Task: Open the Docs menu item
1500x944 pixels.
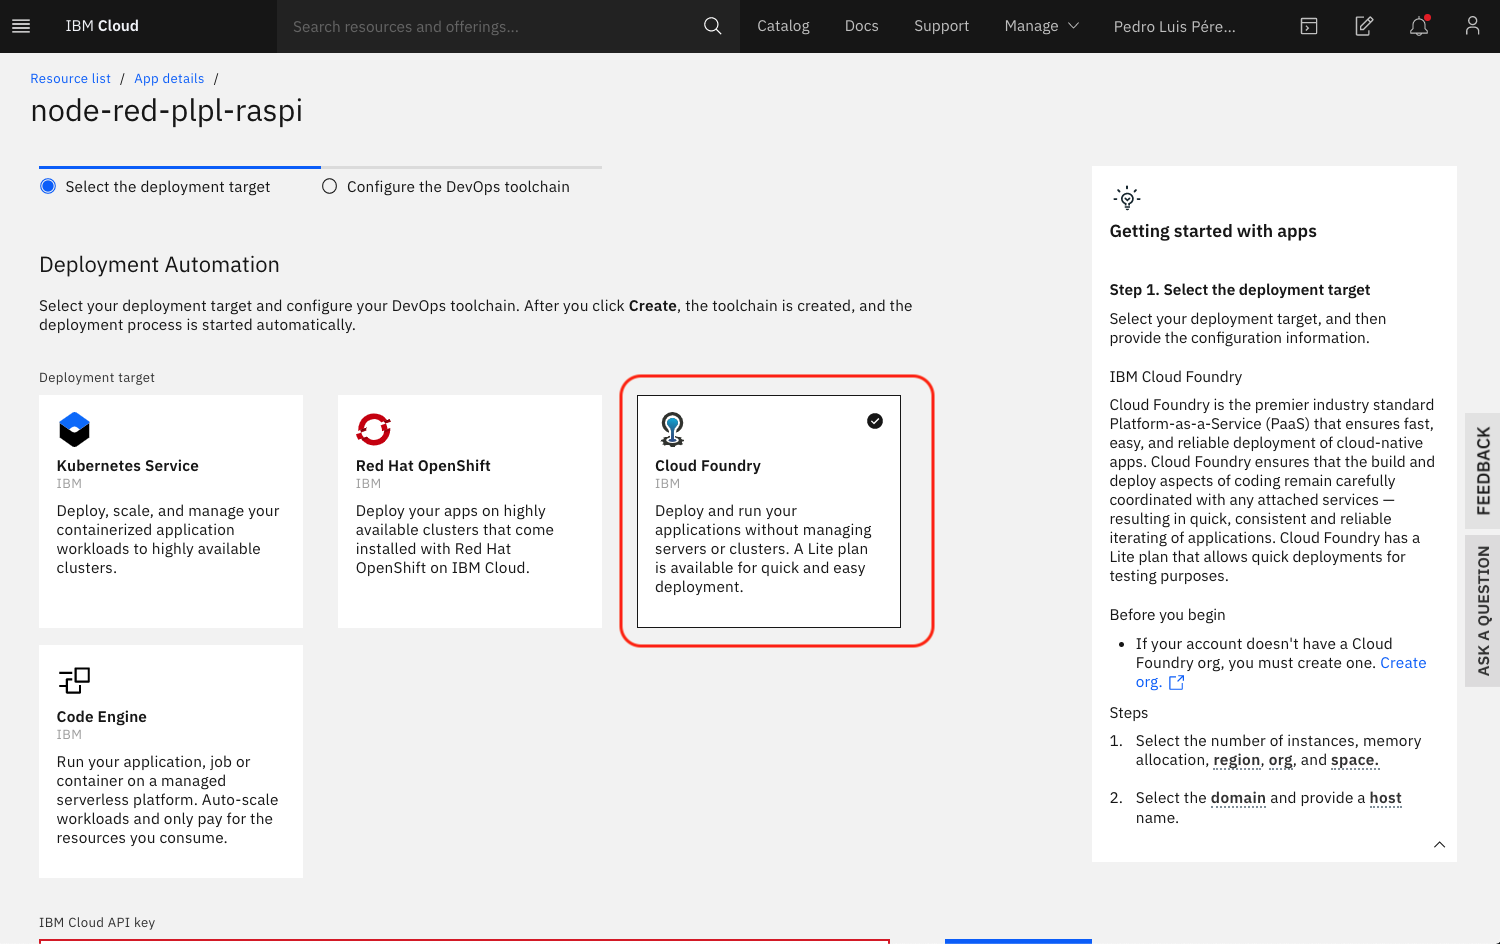Action: coord(861,26)
